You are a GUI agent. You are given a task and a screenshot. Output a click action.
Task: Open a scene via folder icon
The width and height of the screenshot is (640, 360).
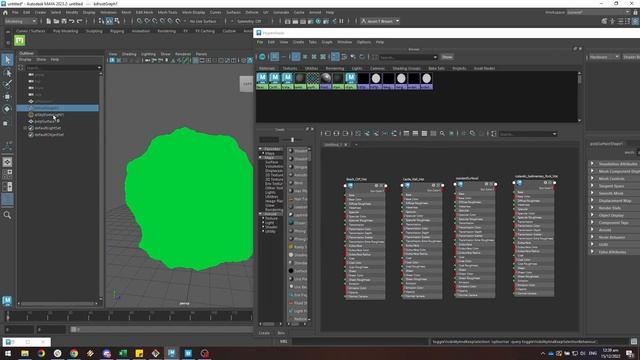click(56, 21)
